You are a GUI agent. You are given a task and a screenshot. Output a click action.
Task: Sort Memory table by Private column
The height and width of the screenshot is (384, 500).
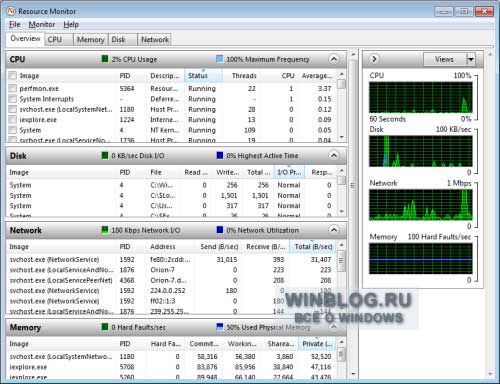[317, 344]
